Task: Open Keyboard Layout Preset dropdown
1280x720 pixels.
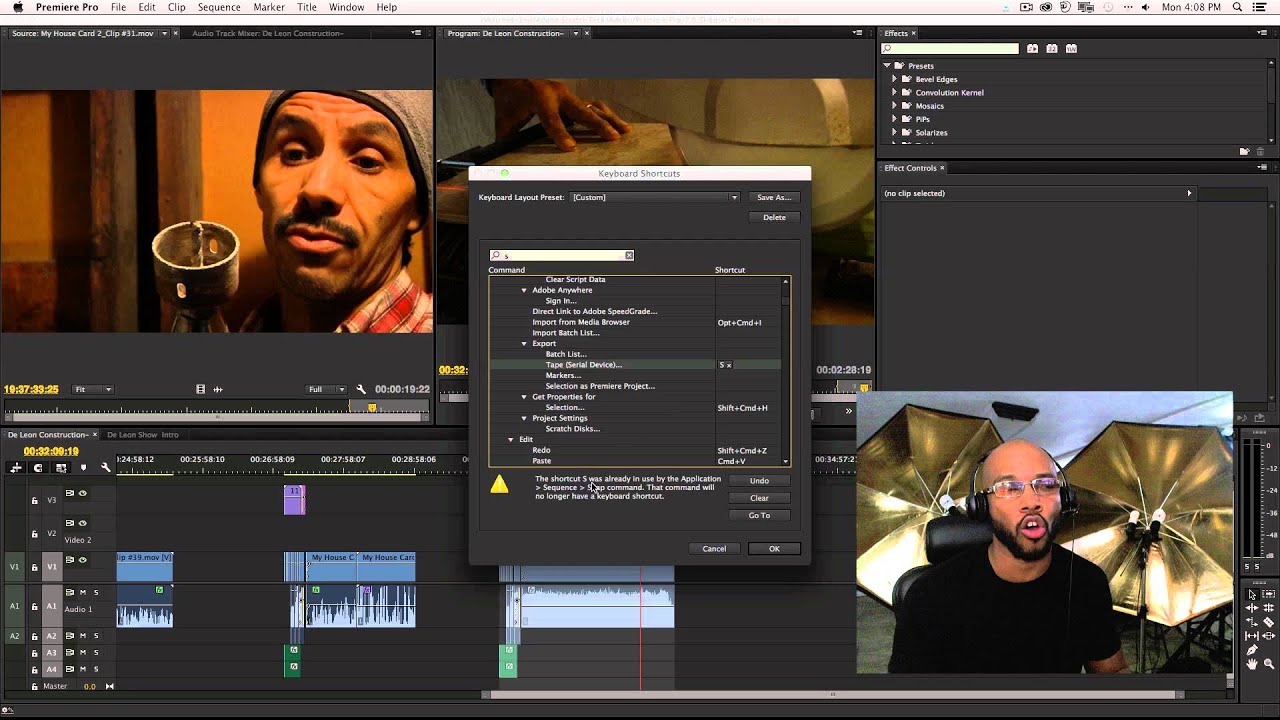Action: coord(655,197)
